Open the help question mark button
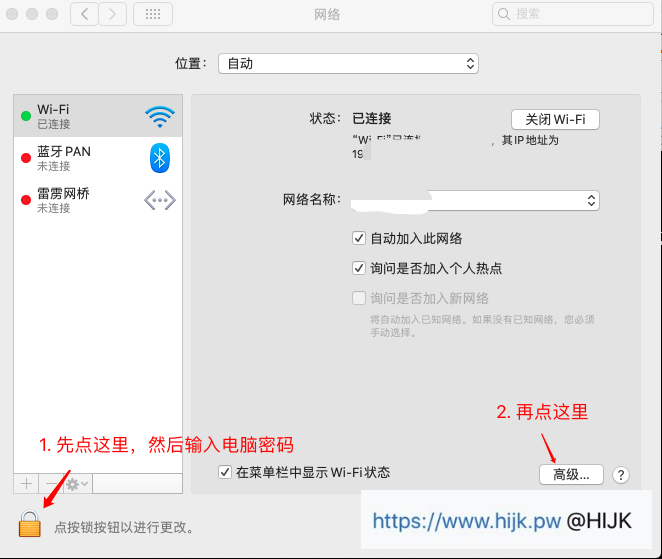Image resolution: width=662 pixels, height=559 pixels. pos(621,474)
